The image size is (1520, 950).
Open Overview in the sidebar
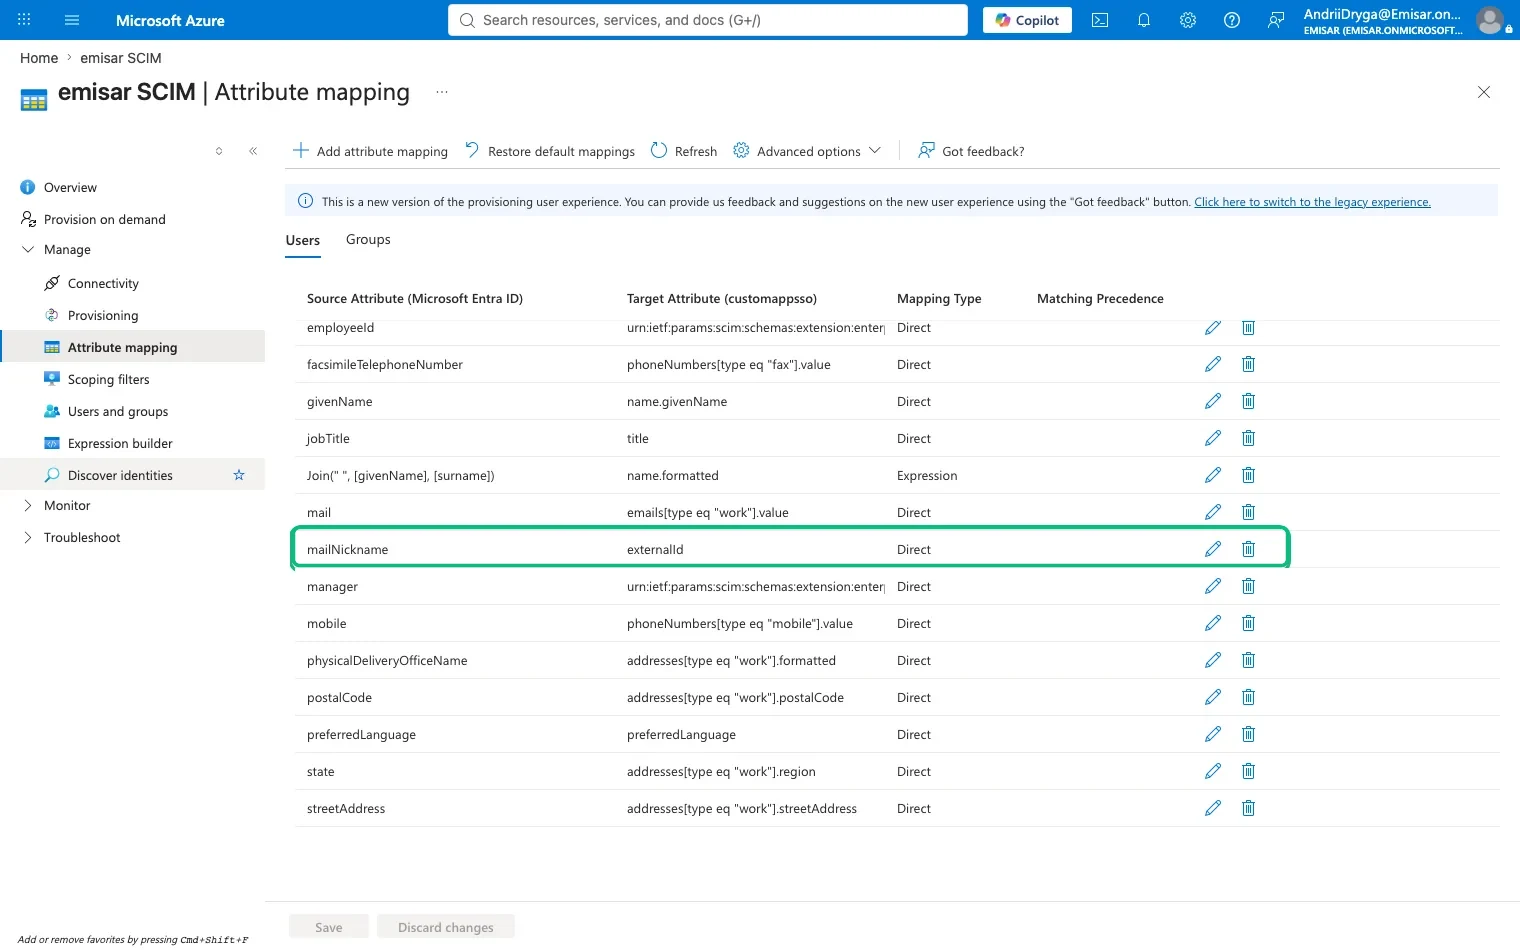(x=70, y=187)
